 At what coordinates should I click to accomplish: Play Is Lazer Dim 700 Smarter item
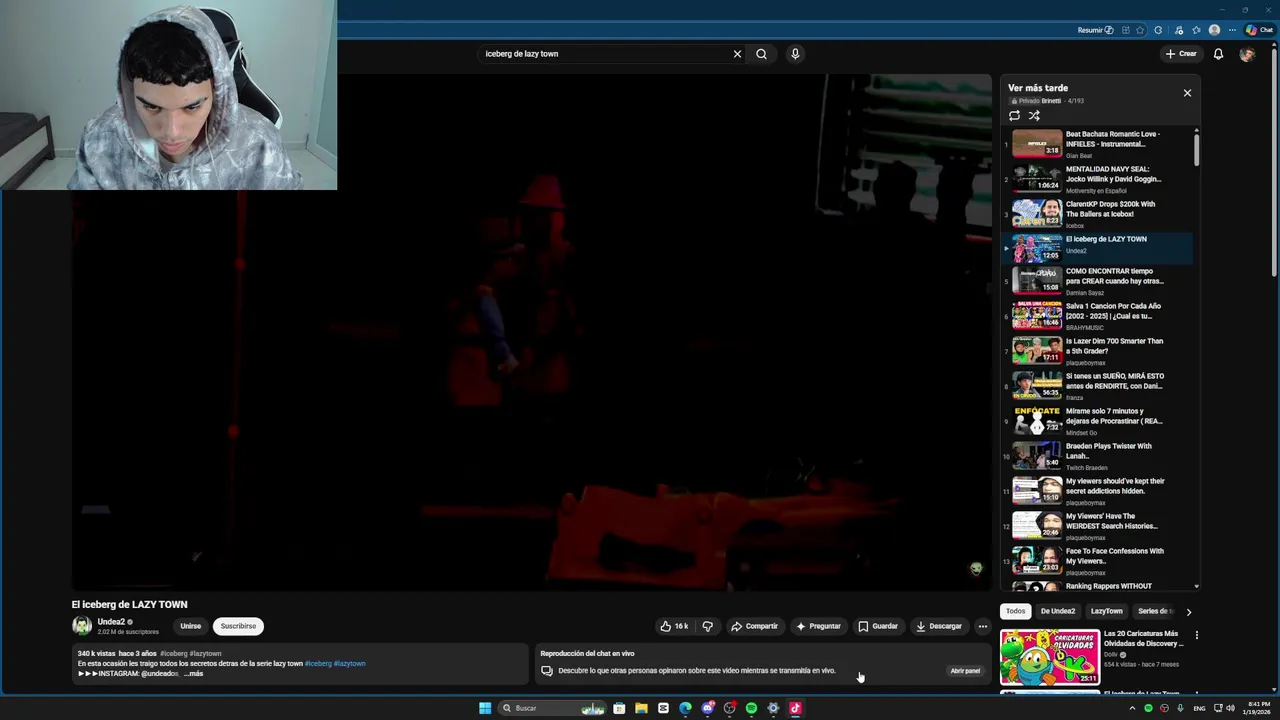[1098, 351]
